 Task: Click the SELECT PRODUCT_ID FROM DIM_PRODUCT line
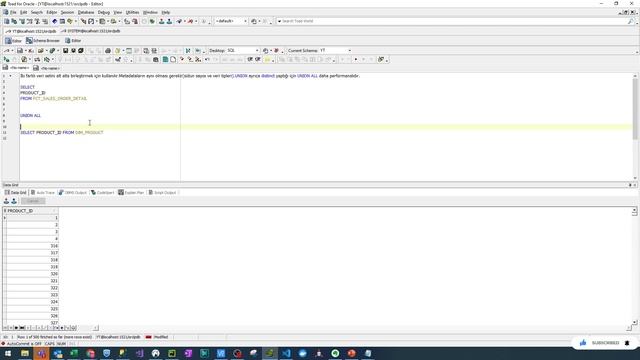pyautogui.click(x=62, y=133)
